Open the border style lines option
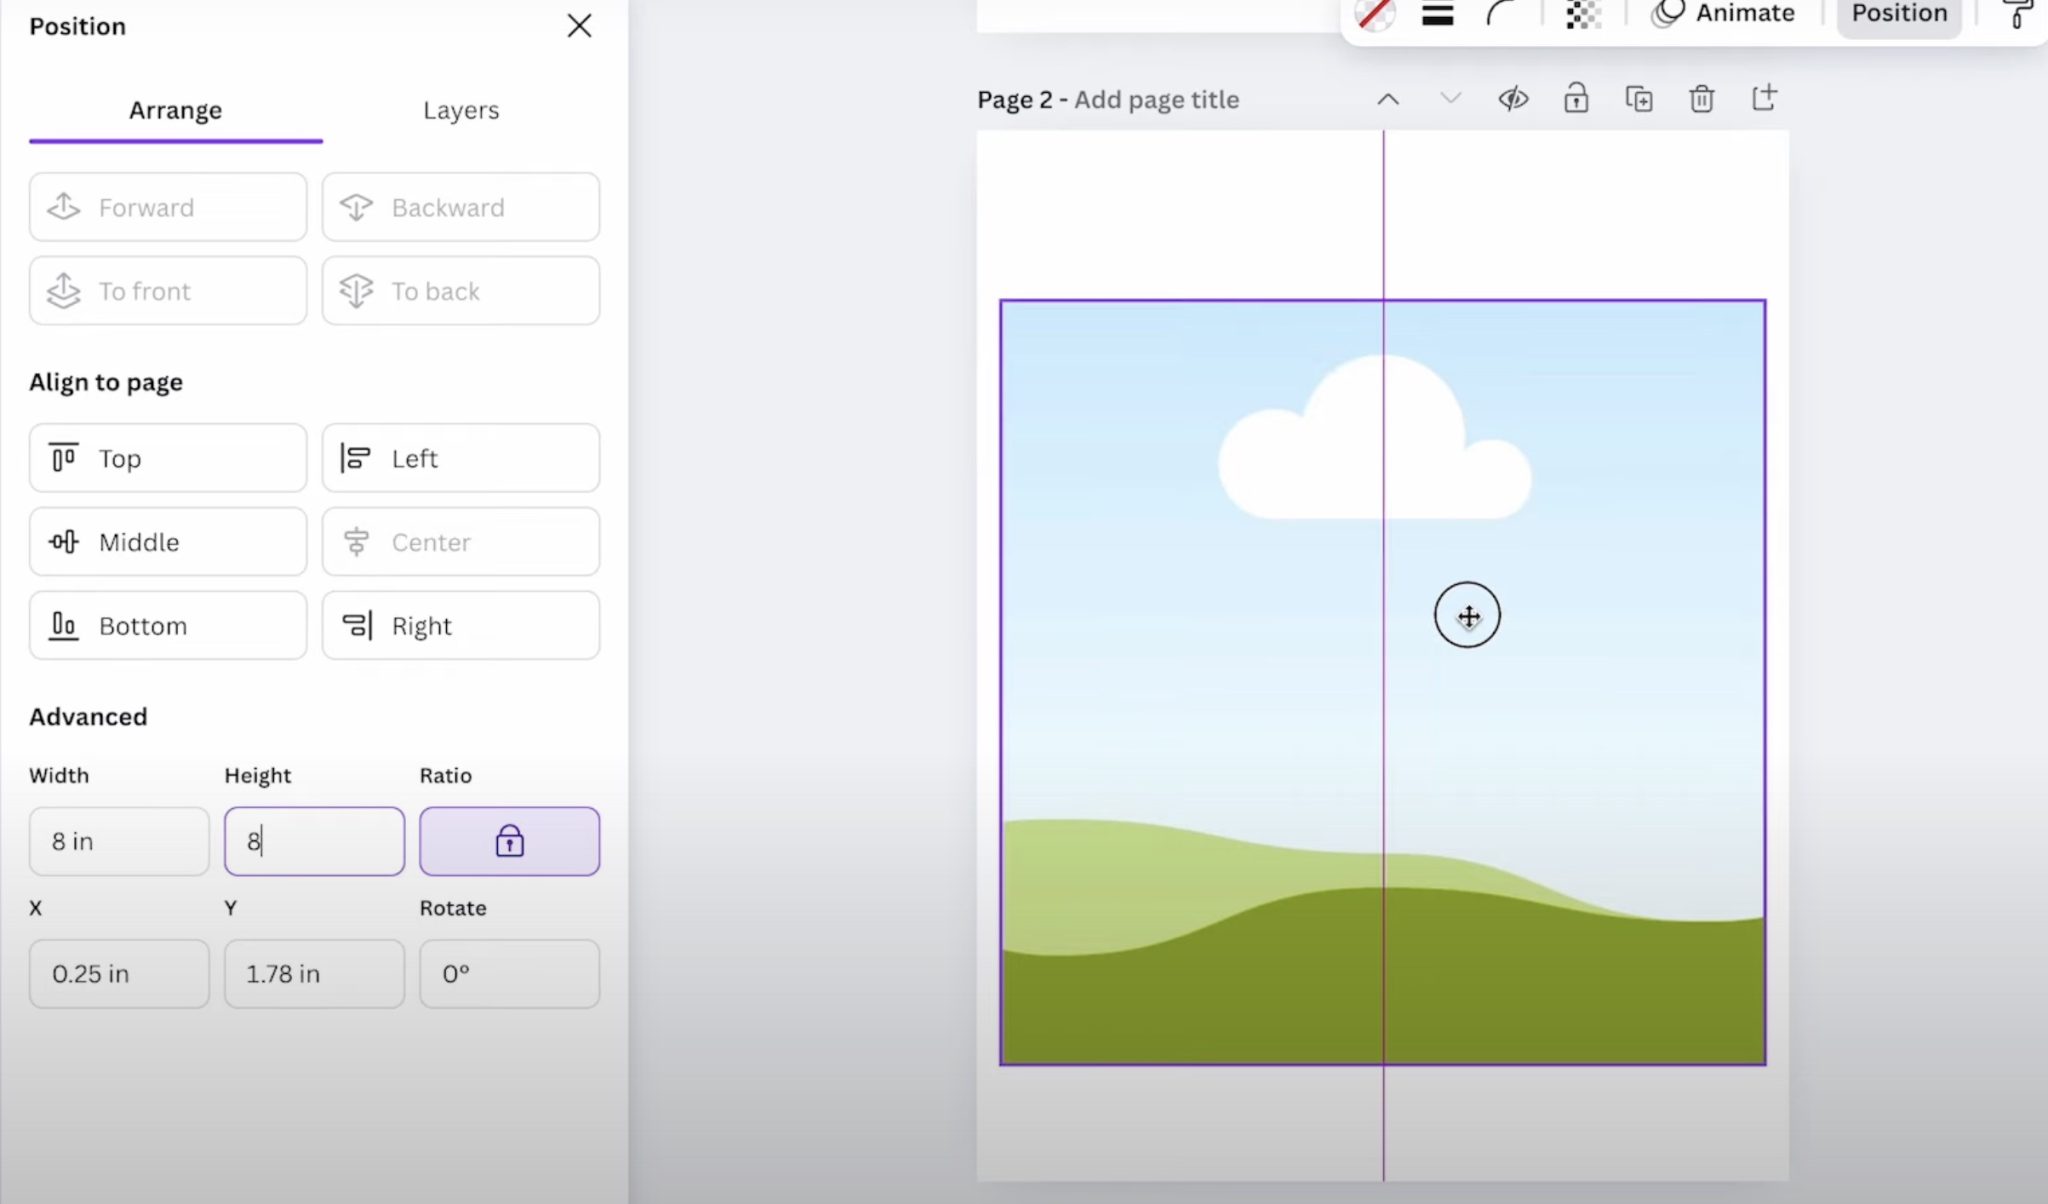 click(x=1437, y=15)
